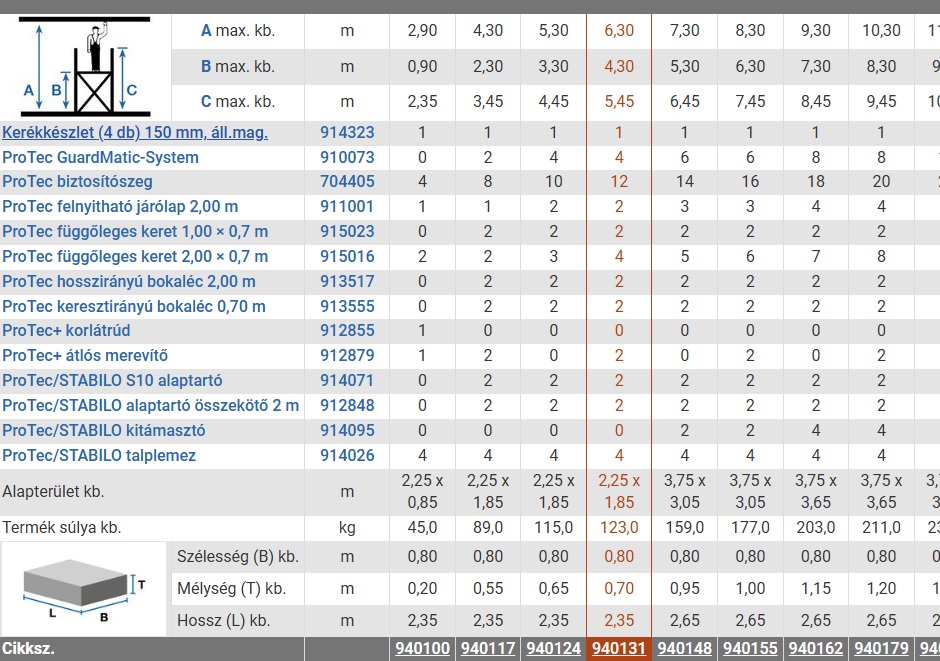Select ProTec függőleges keret 2,00 × 0,7 m
Screen dimensions: 940x661
(x=135, y=256)
